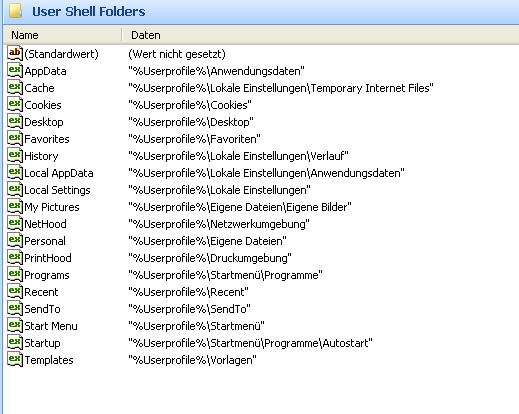Image resolution: width=519 pixels, height=414 pixels.
Task: Click the Personal data path Eigene Dateien
Action: (x=207, y=241)
